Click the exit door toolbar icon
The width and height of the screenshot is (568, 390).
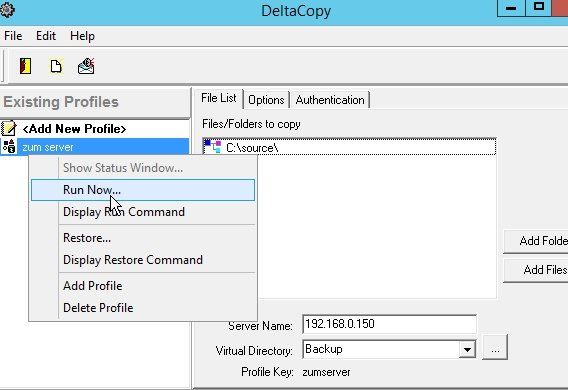click(x=25, y=66)
